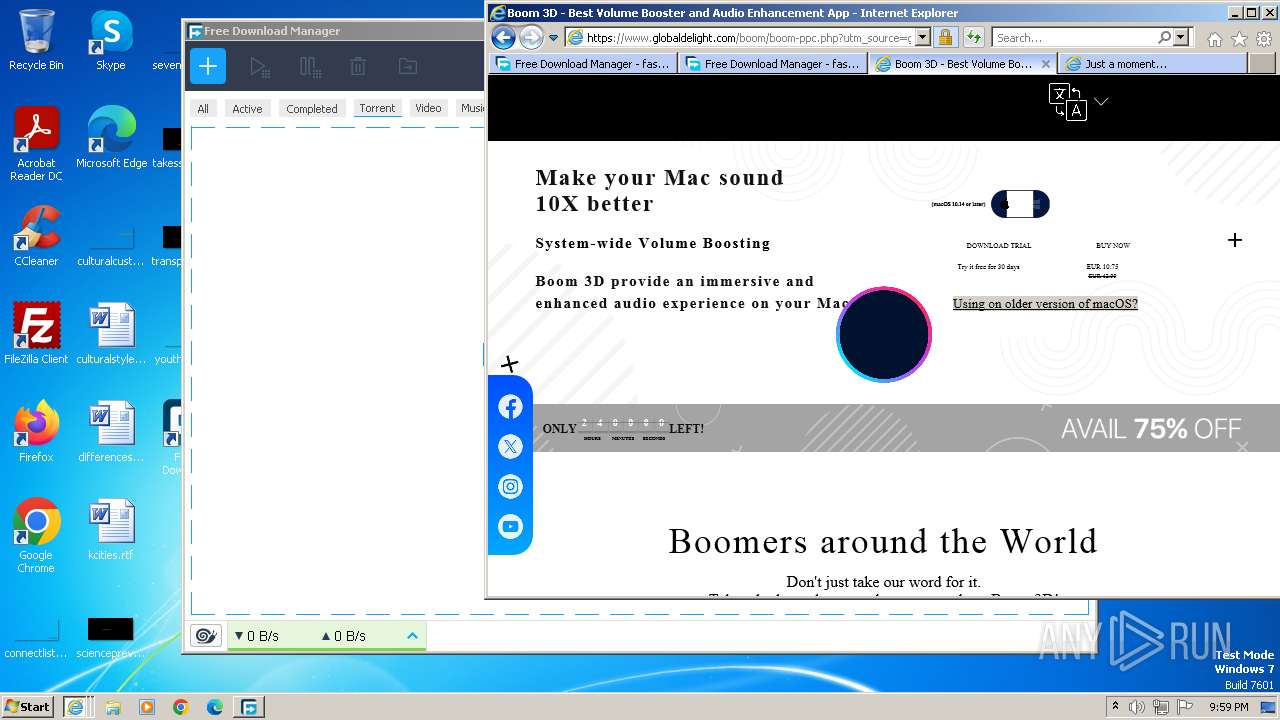Click the 9:59 PM taskbar clock
Screen dimensions: 1280x720
(x=1228, y=707)
